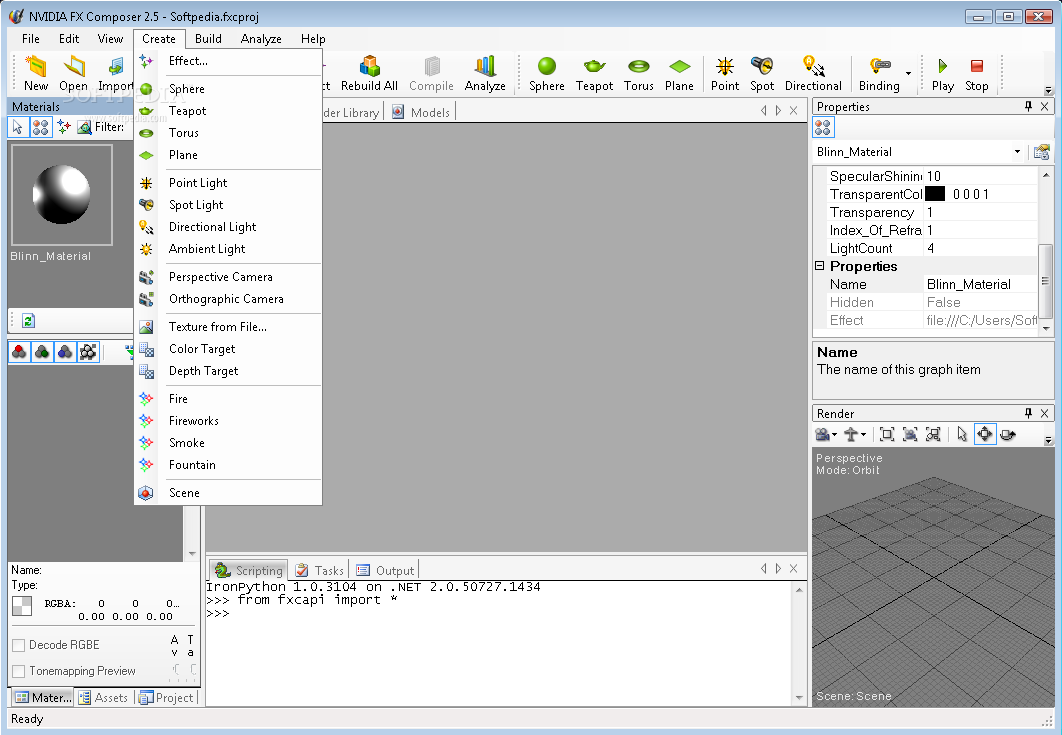Viewport: 1062px width, 735px height.
Task: Add a Sphere from the toolbar
Action: pos(547,73)
